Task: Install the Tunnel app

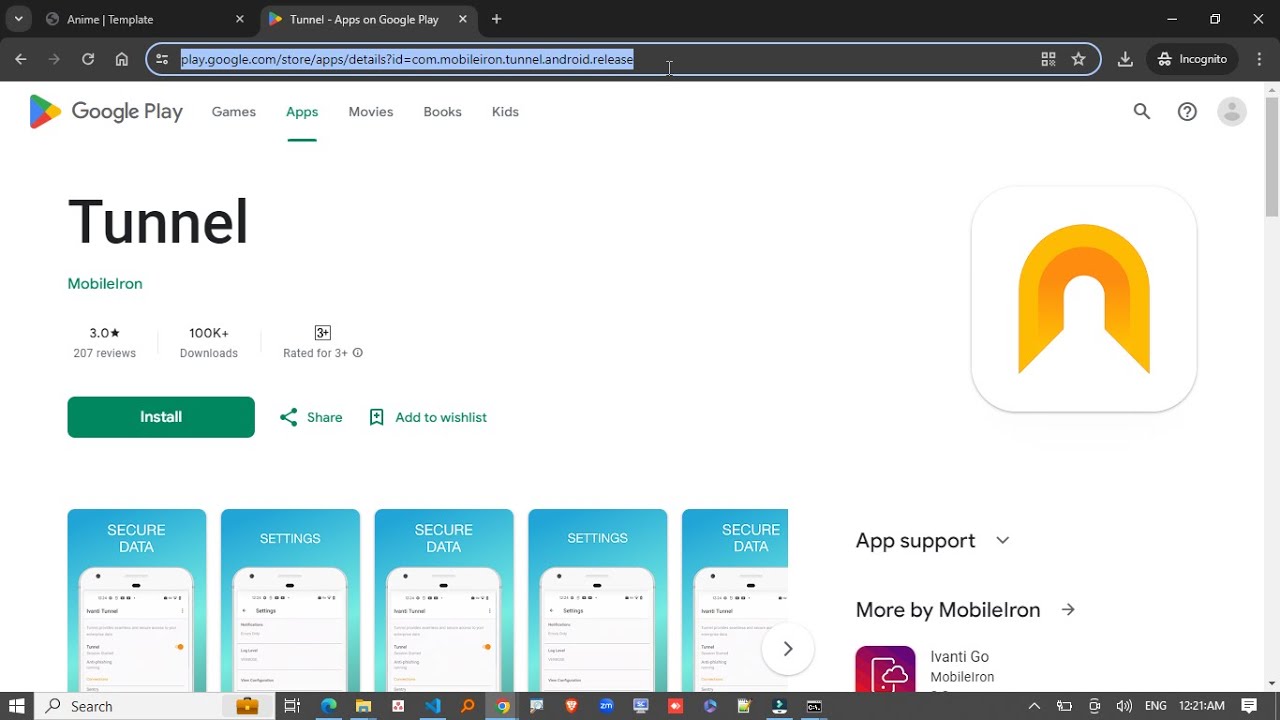Action: pos(161,417)
